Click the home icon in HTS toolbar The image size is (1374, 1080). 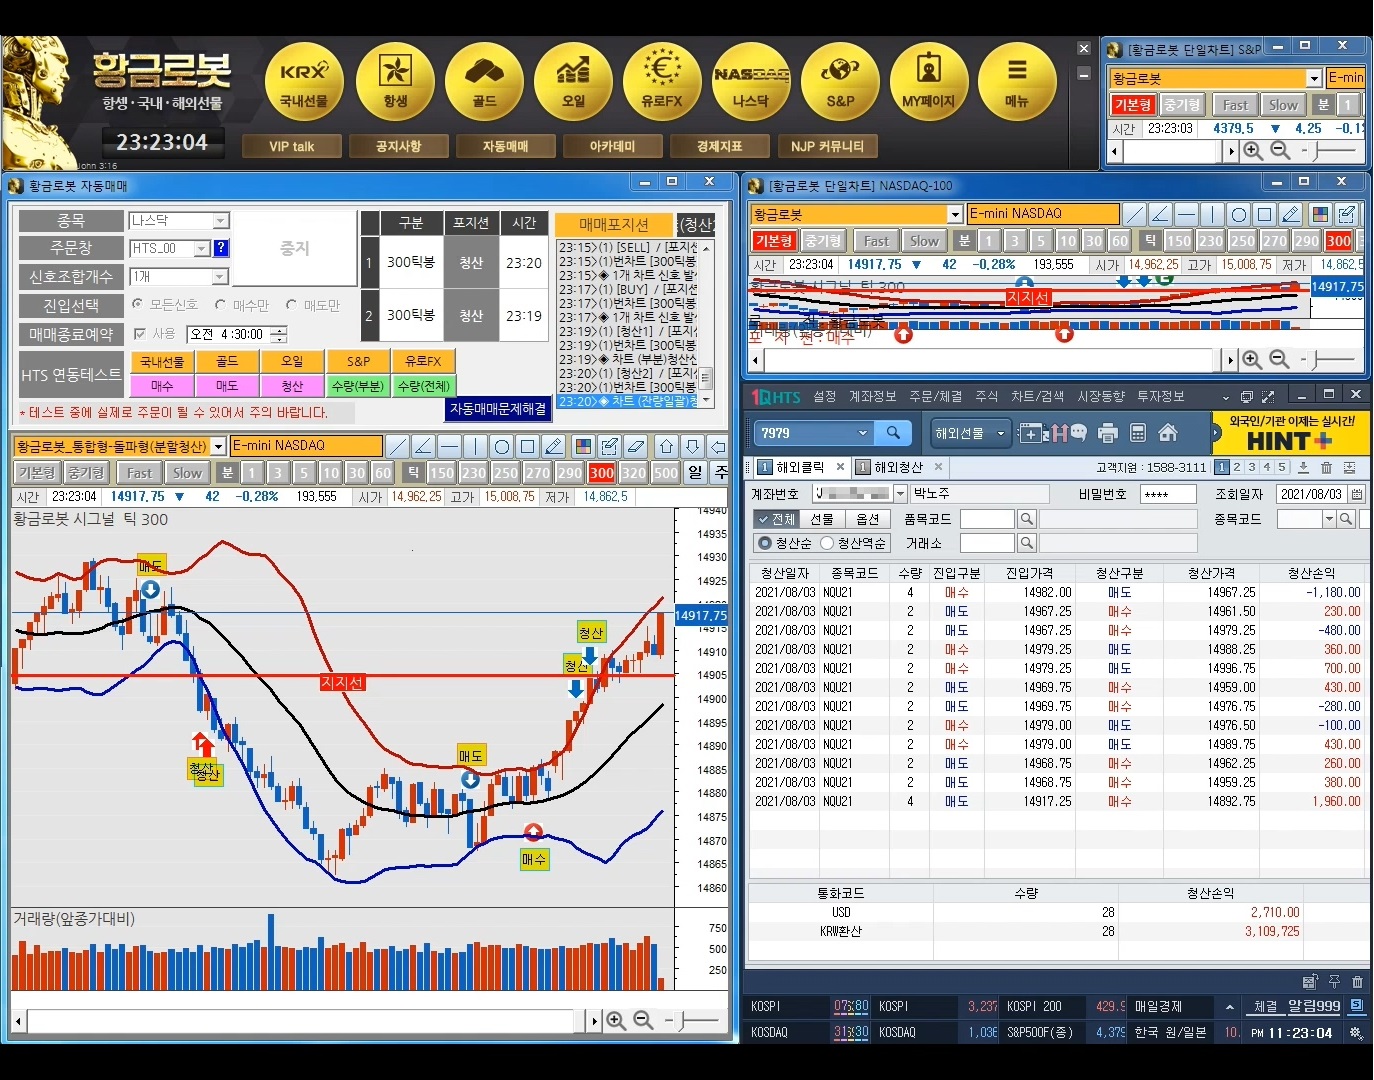point(1167,433)
